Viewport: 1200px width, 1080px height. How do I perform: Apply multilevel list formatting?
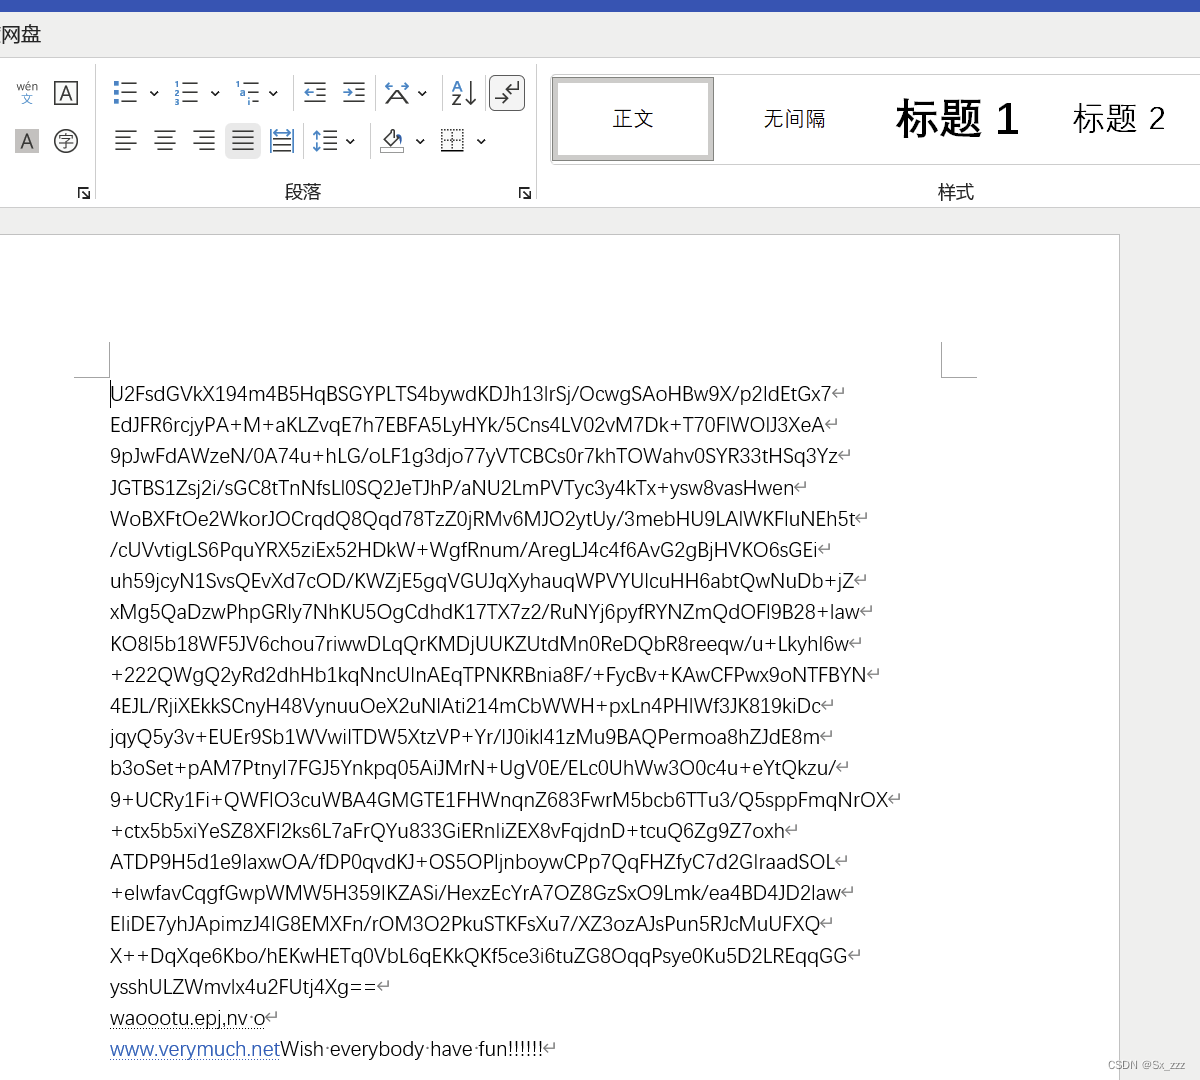pos(247,93)
